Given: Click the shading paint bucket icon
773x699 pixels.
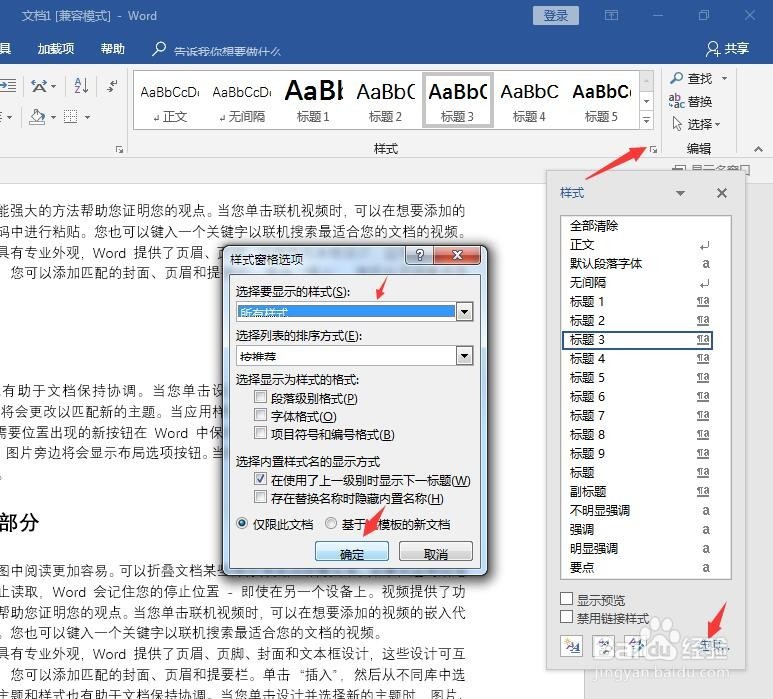Looking at the screenshot, I should (x=37, y=117).
